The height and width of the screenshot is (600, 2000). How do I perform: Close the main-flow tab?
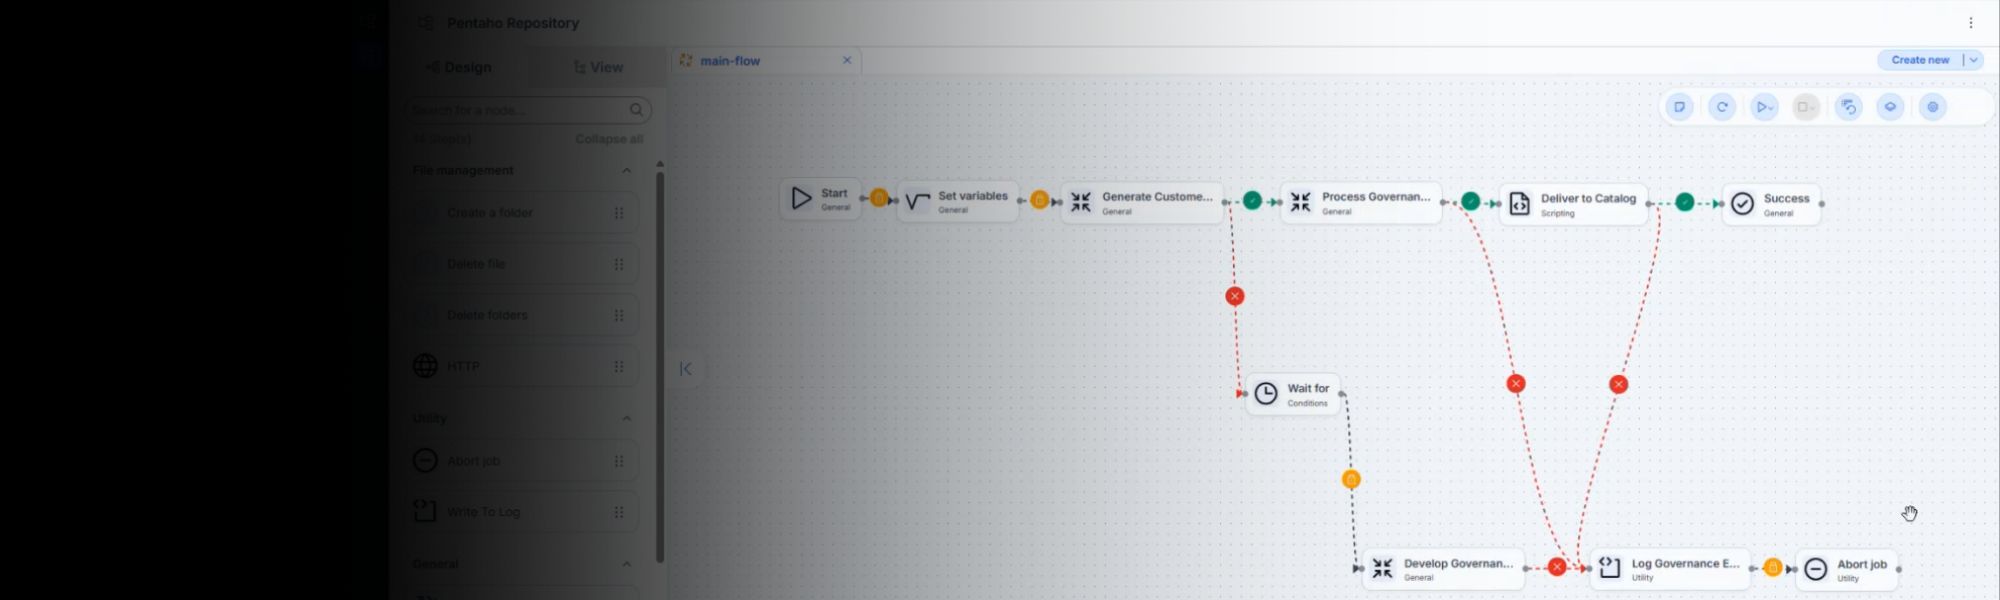pyautogui.click(x=847, y=60)
